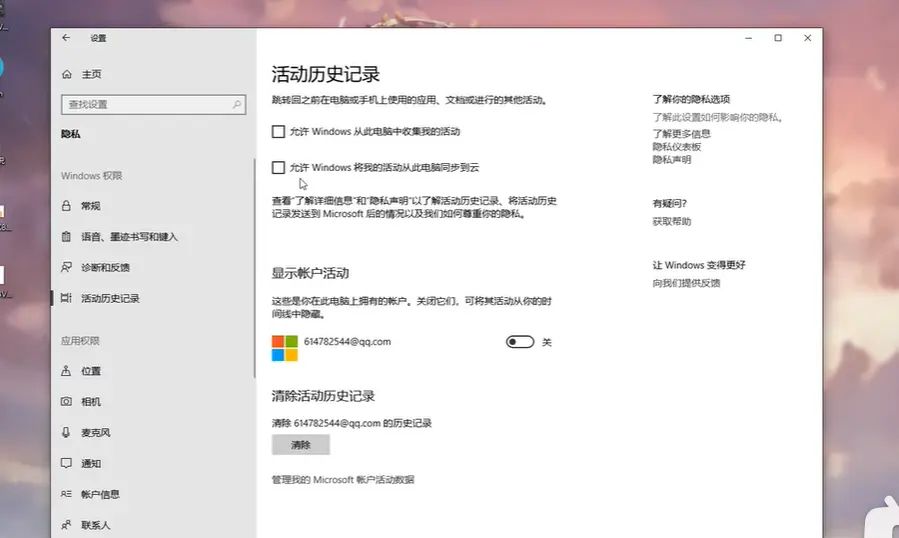Image resolution: width=899 pixels, height=538 pixels.
Task: Select the notification icon beside 通知
Action: (67, 463)
